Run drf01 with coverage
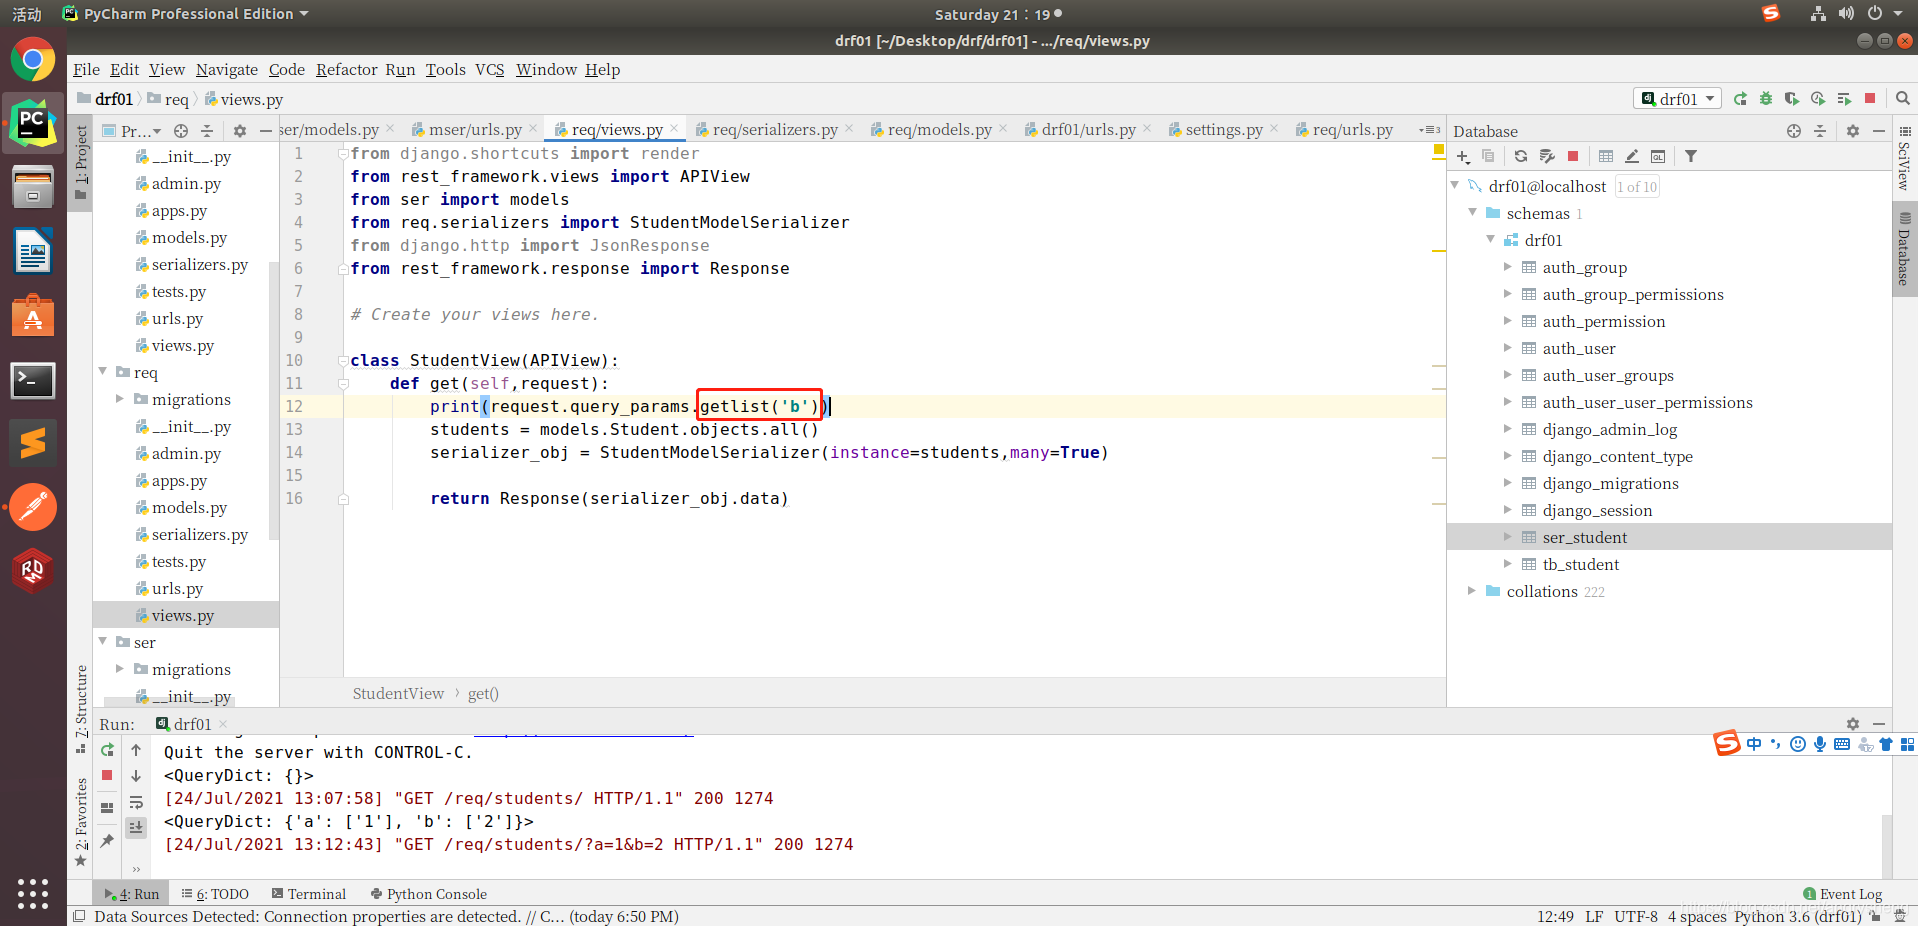The height and width of the screenshot is (926, 1918). click(x=1792, y=98)
